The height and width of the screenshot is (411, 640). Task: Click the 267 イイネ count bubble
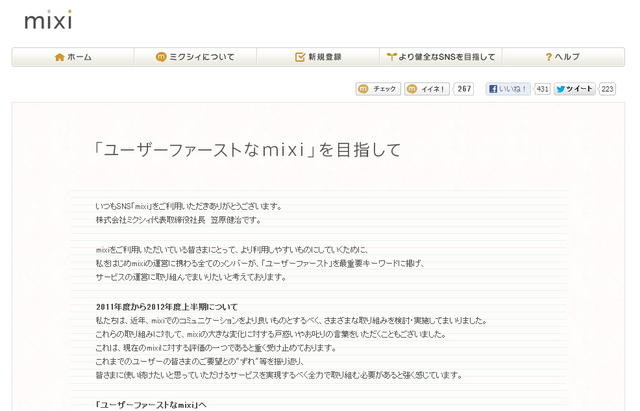[x=464, y=89]
